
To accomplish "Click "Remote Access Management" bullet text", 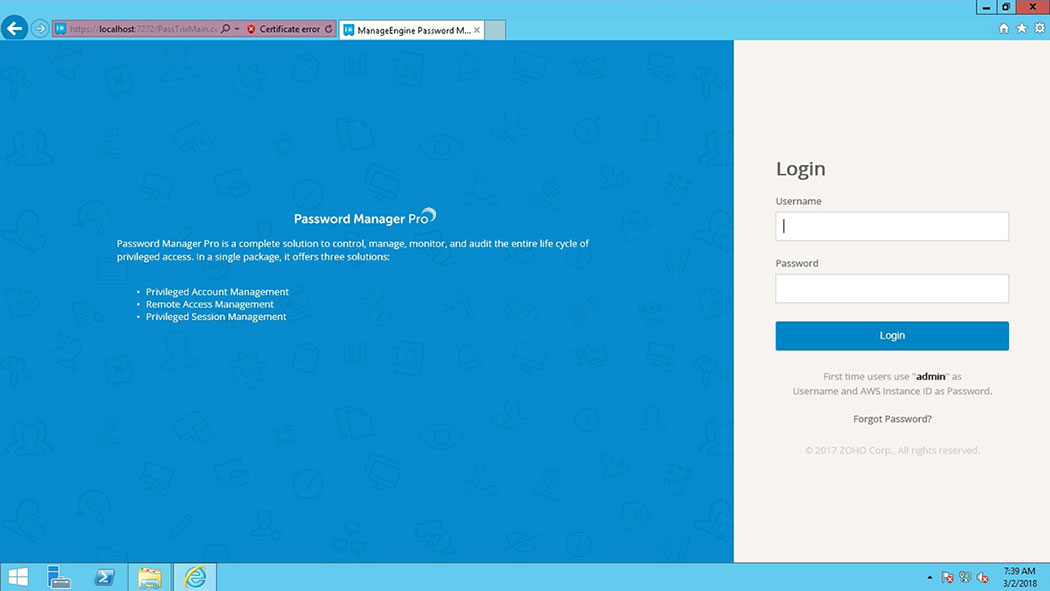I will click(210, 304).
